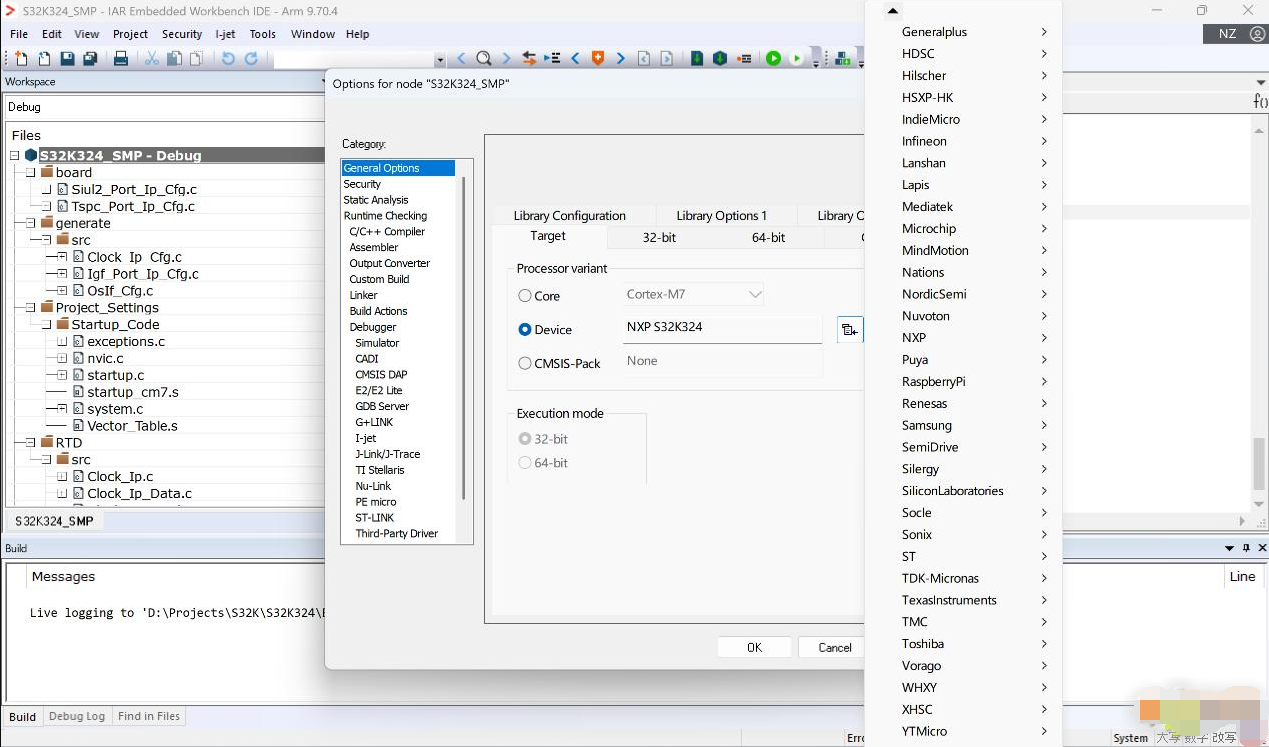
Task: Click the Make build toolbar icon
Action: point(719,59)
